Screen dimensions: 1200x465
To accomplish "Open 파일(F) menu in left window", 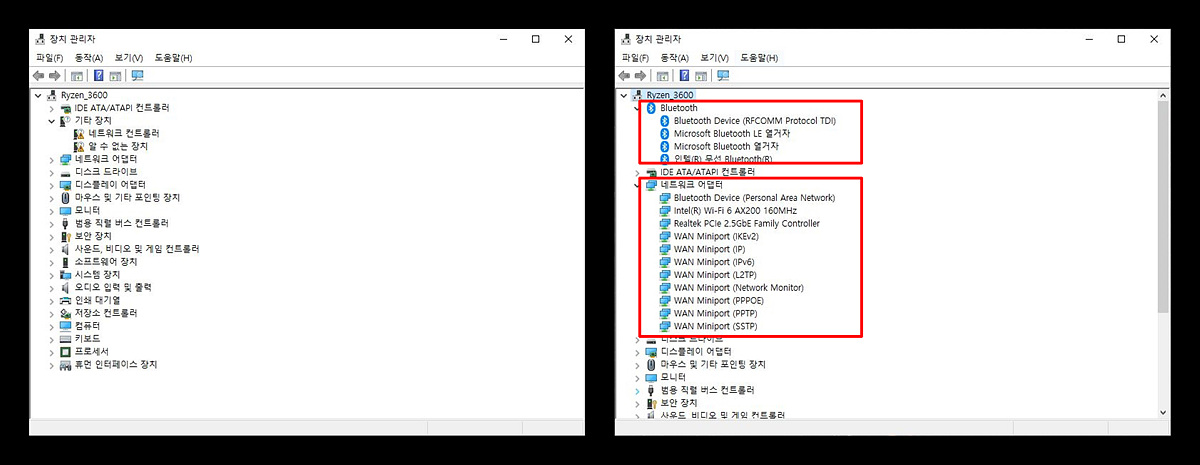I will 49,58.
